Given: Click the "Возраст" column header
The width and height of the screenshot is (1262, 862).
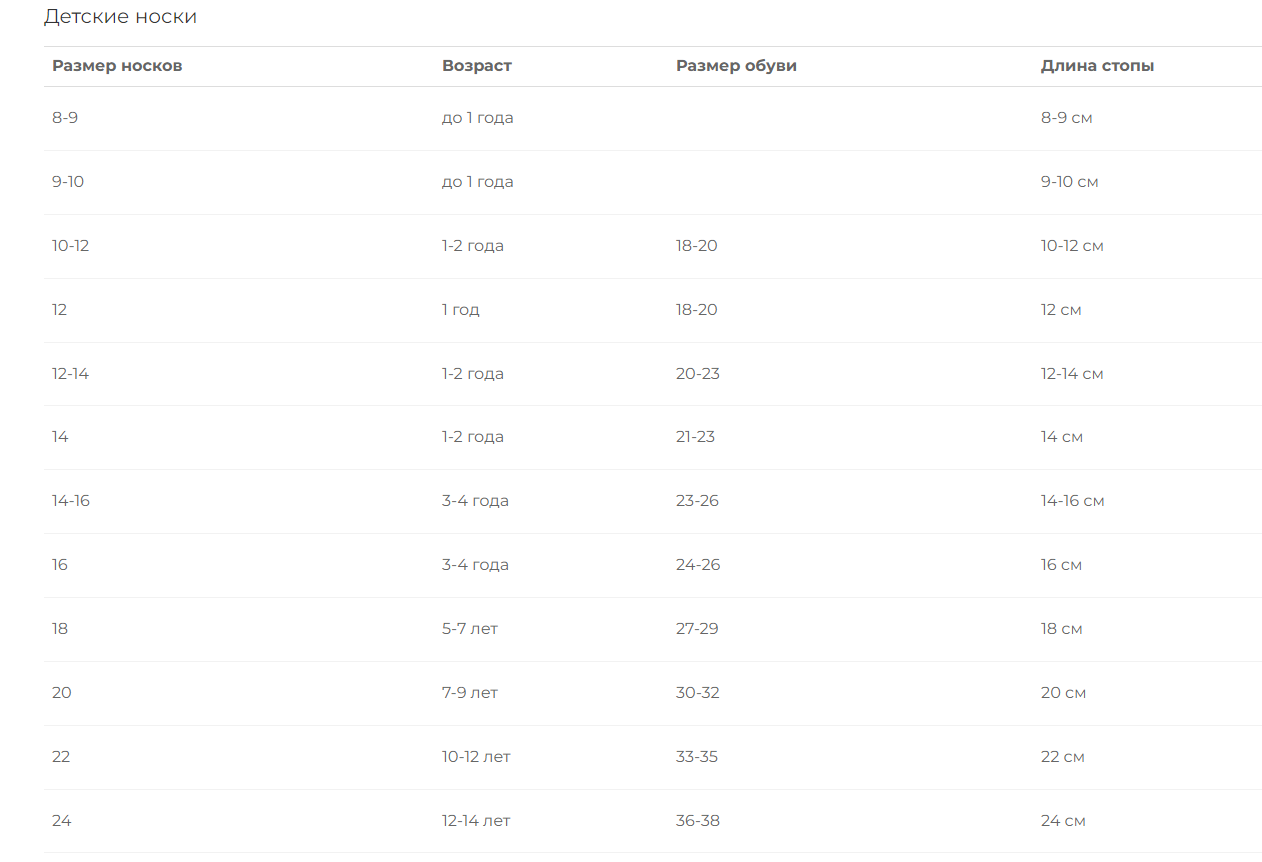Looking at the screenshot, I should click(477, 66).
